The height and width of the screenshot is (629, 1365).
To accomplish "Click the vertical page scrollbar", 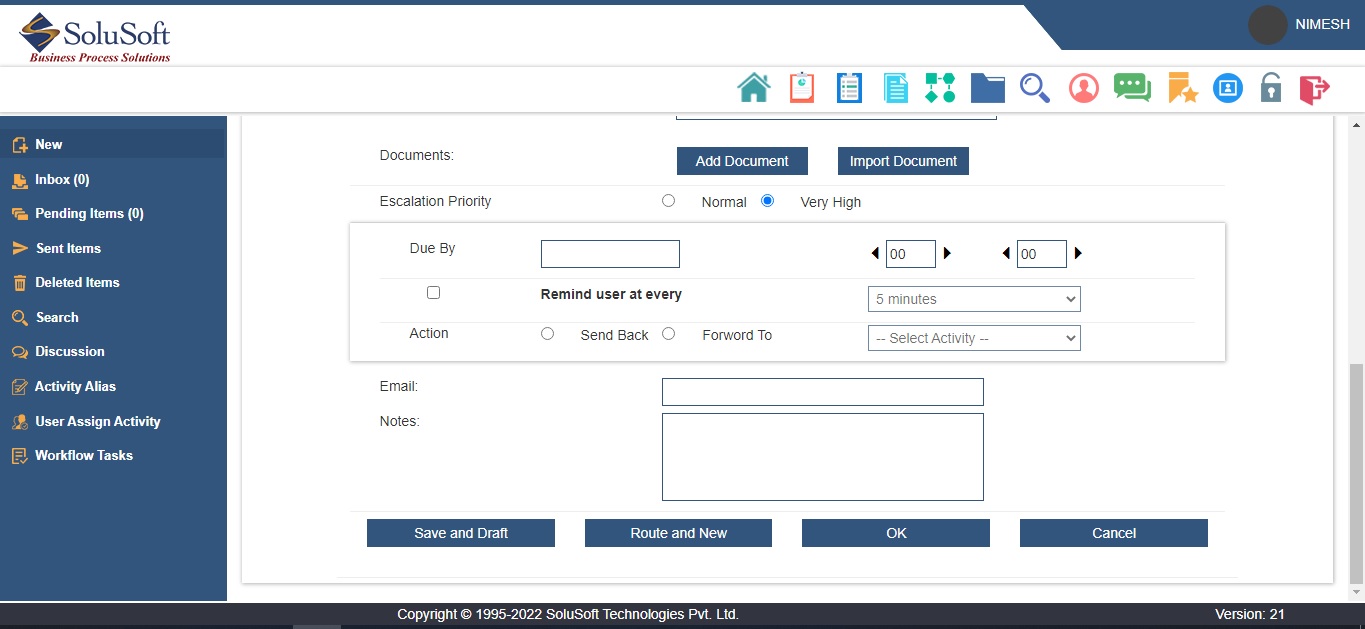I will (1356, 470).
